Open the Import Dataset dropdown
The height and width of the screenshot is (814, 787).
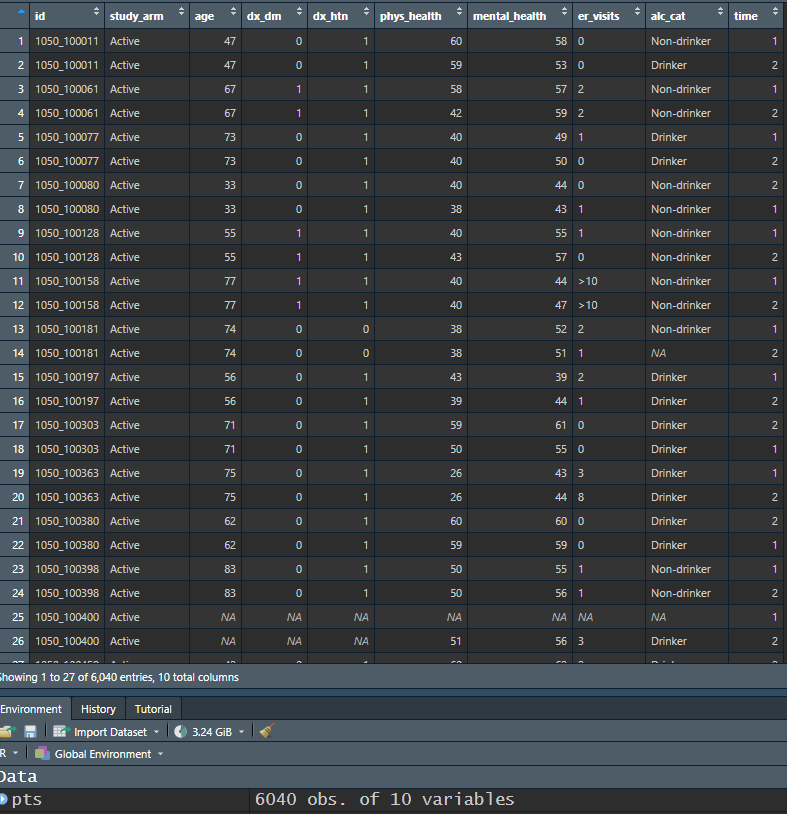(156, 732)
